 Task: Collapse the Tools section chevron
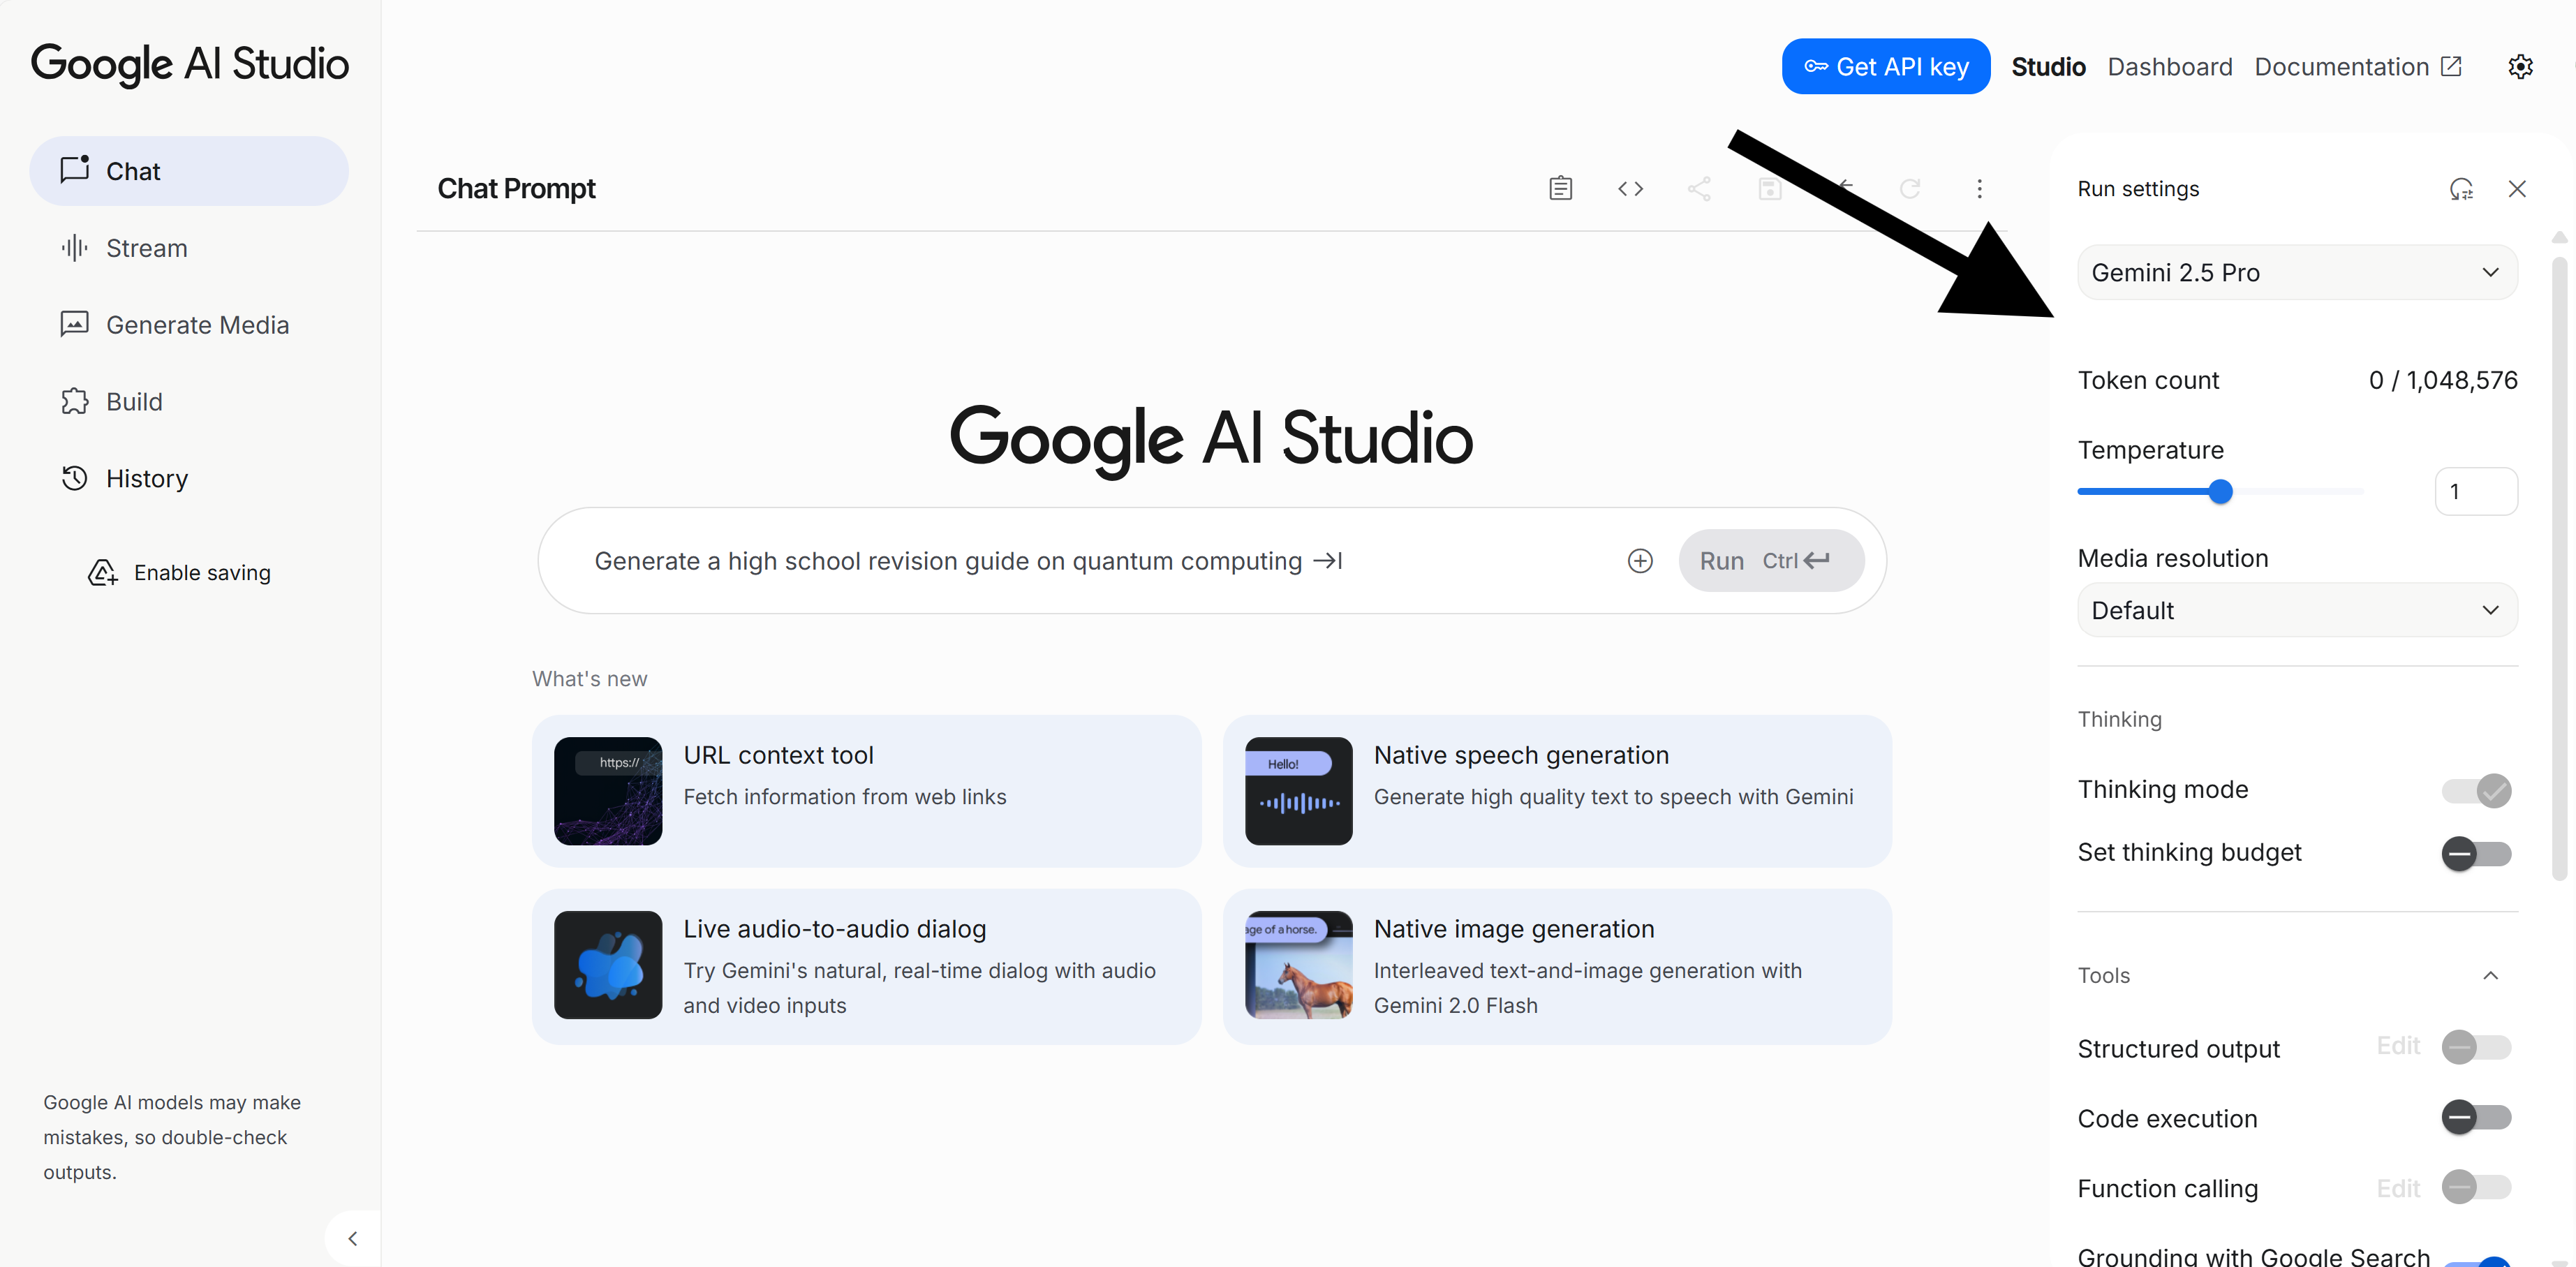point(2490,975)
